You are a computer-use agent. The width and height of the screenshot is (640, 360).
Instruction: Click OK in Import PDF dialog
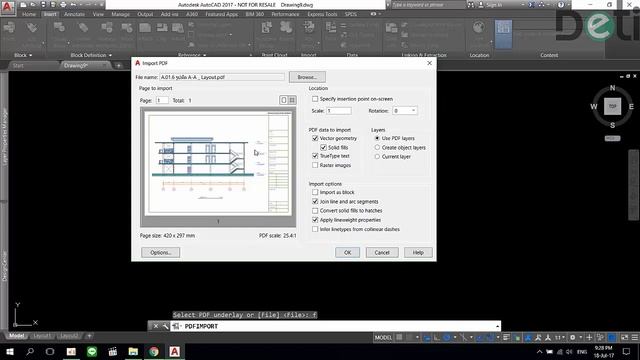pyautogui.click(x=347, y=252)
